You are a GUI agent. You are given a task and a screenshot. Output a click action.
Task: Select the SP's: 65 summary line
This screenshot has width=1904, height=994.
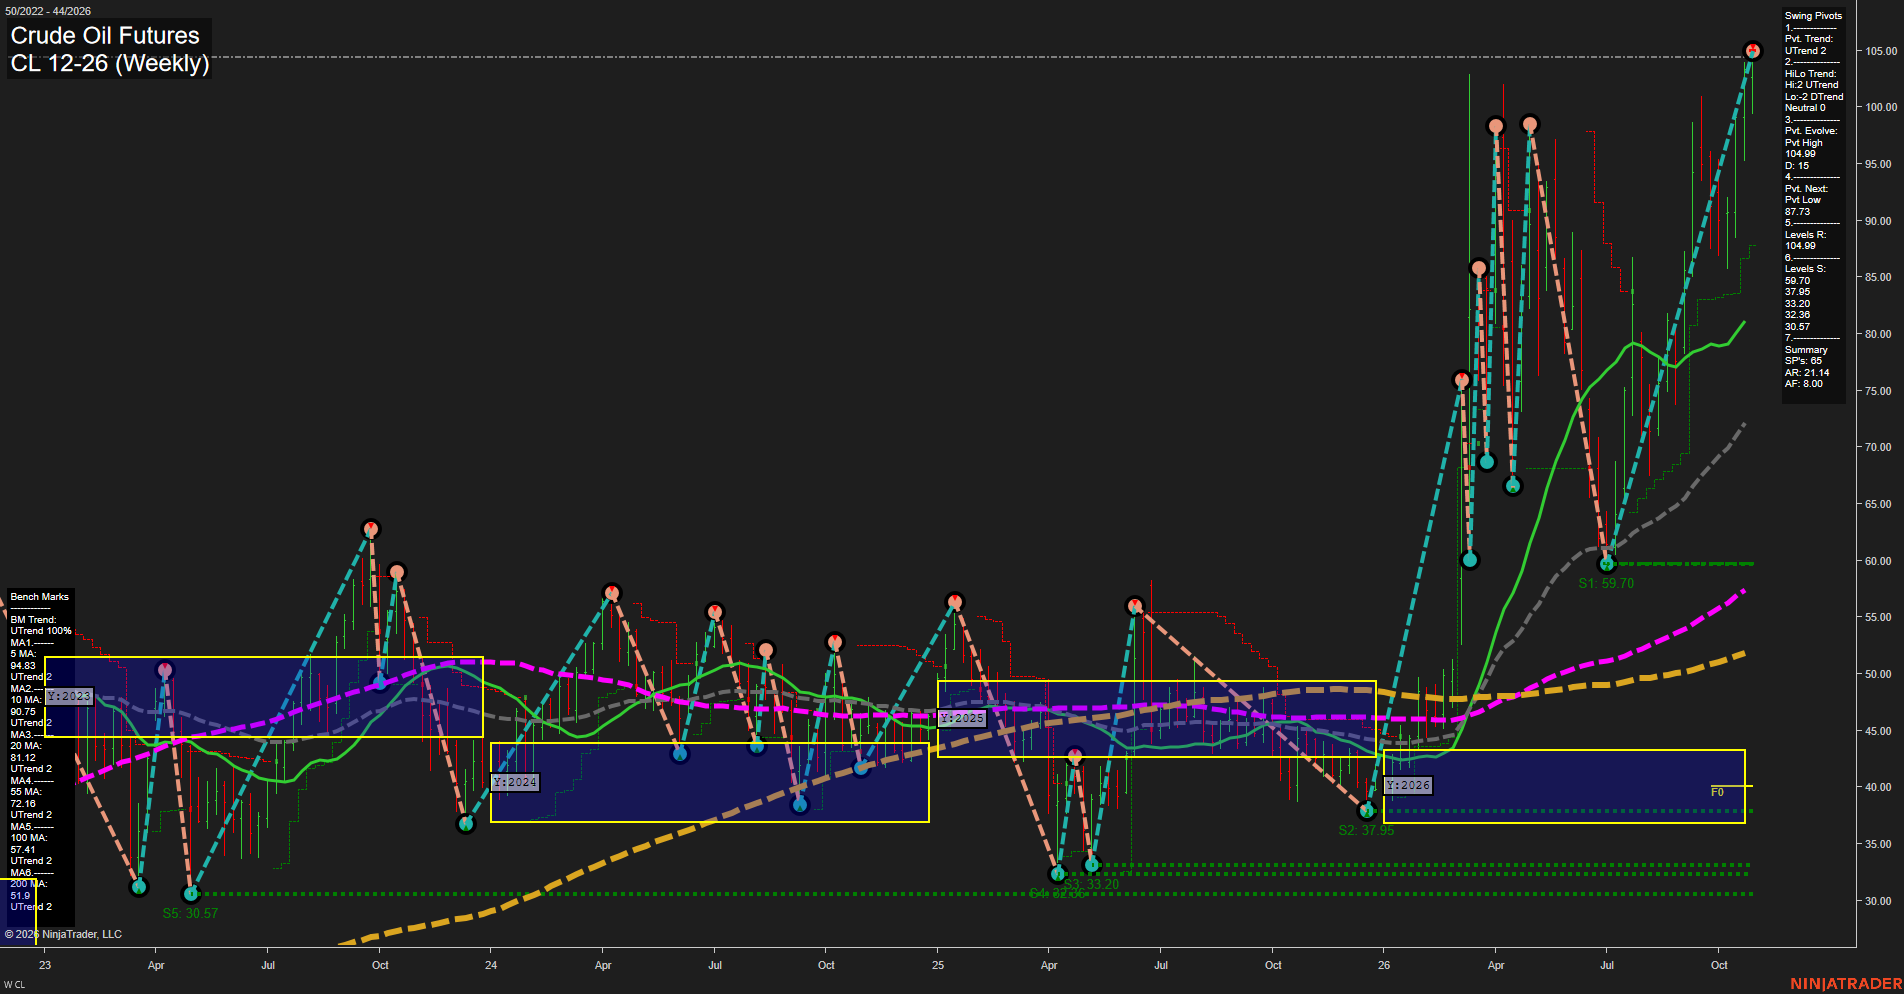point(1803,361)
